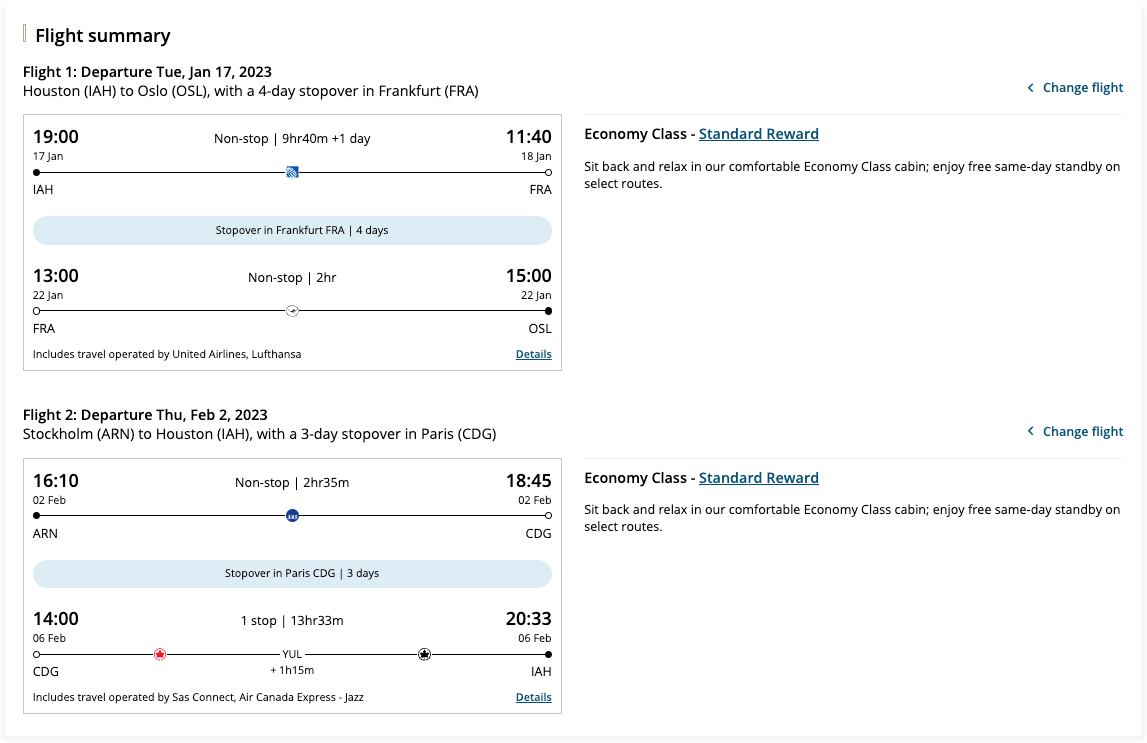Screen dimensions: 1147x743
Task: Click the section marker beside Flight summary heading
Action: pos(25,35)
